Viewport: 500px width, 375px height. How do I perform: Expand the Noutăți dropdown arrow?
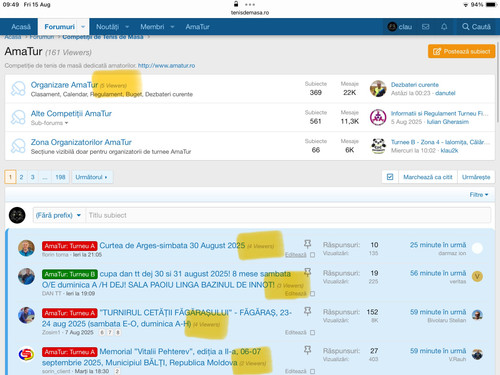pyautogui.click(x=127, y=27)
